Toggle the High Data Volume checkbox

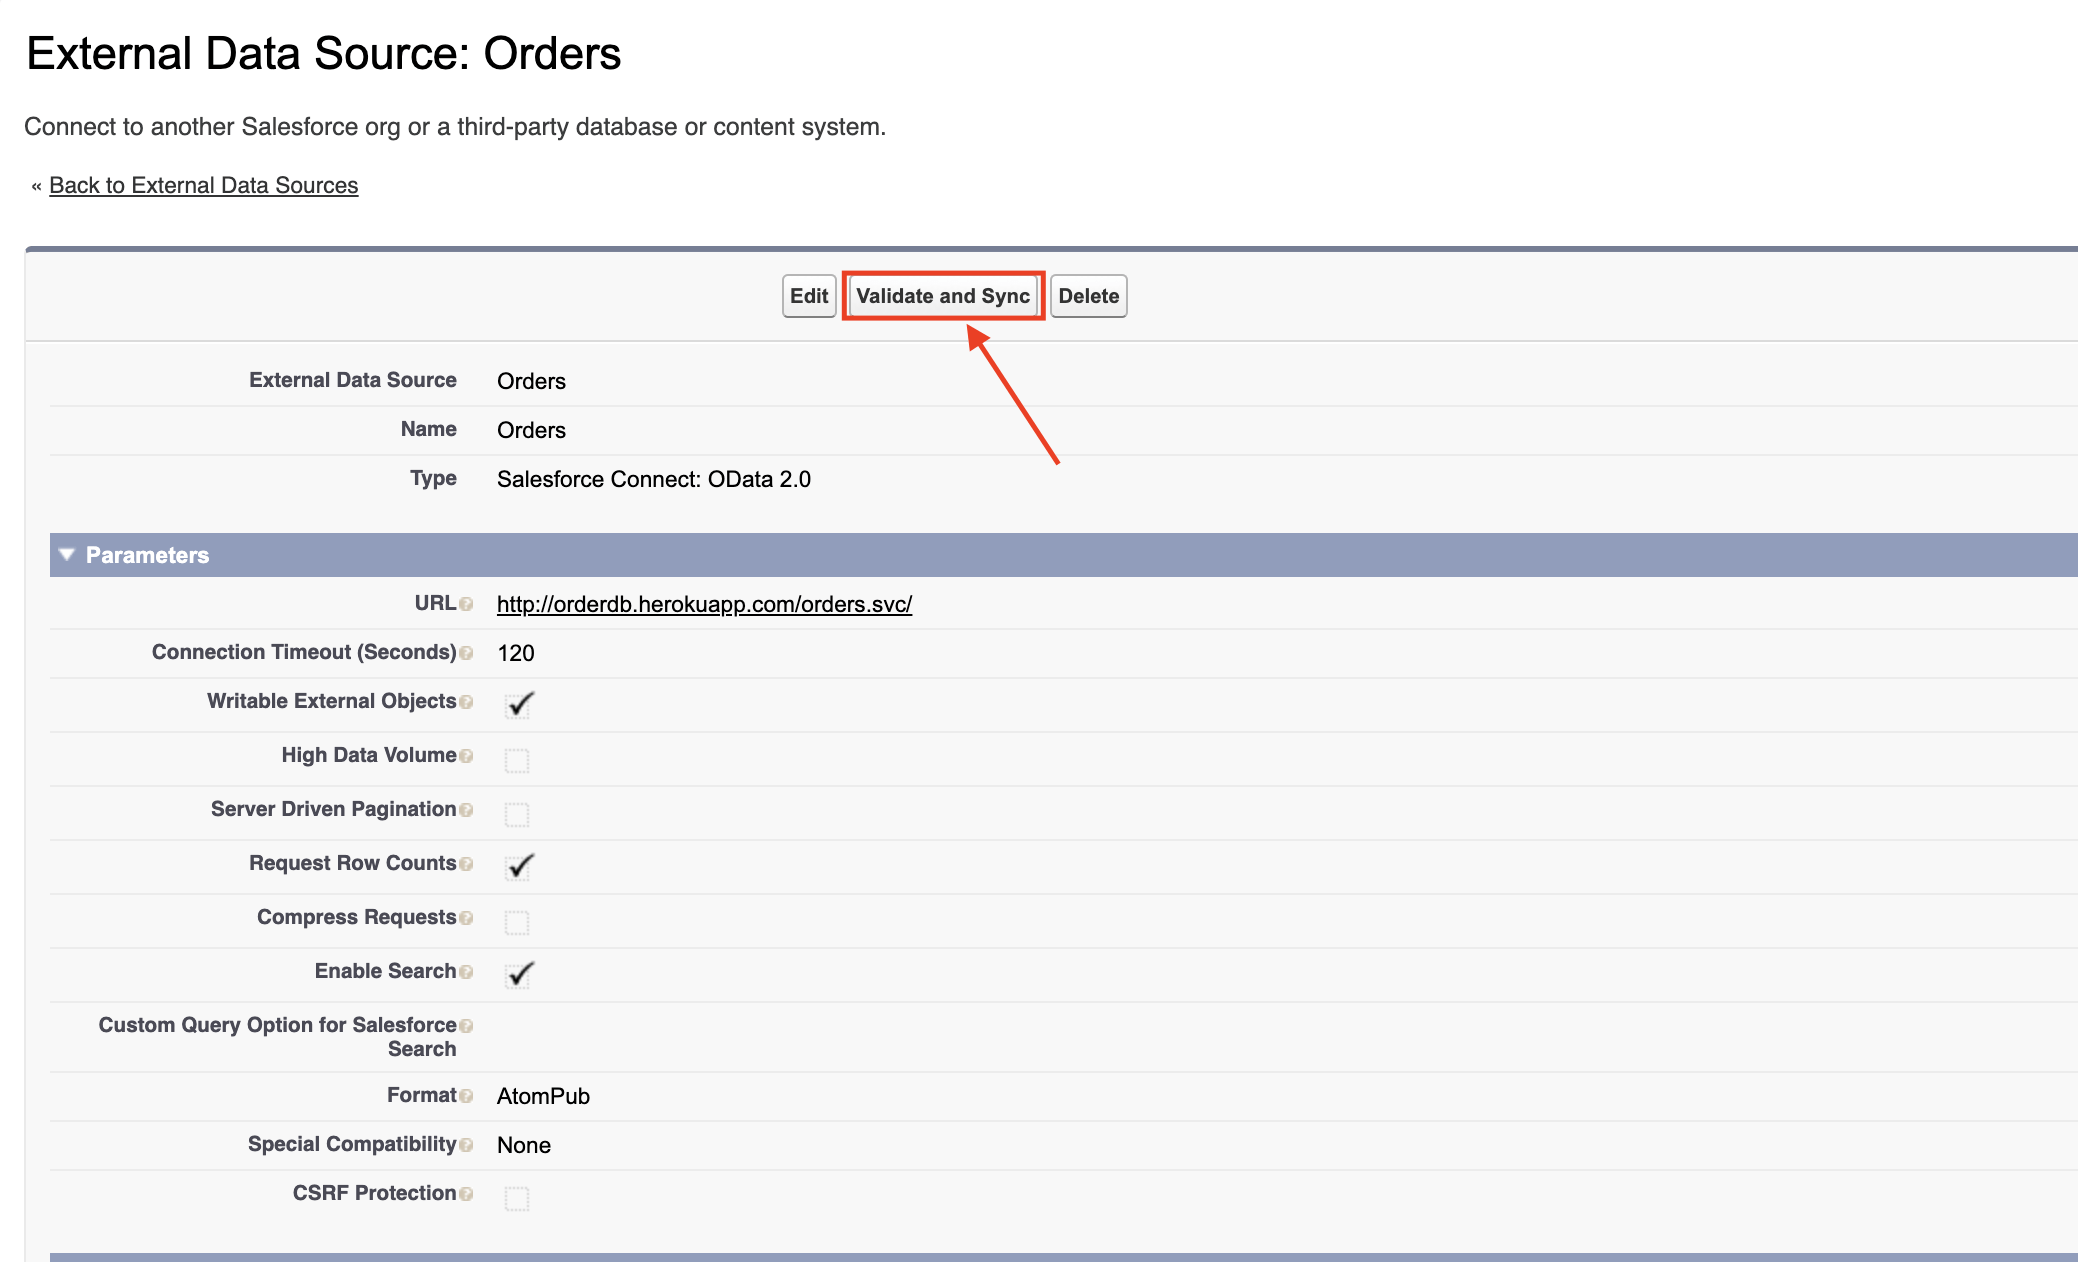(517, 761)
